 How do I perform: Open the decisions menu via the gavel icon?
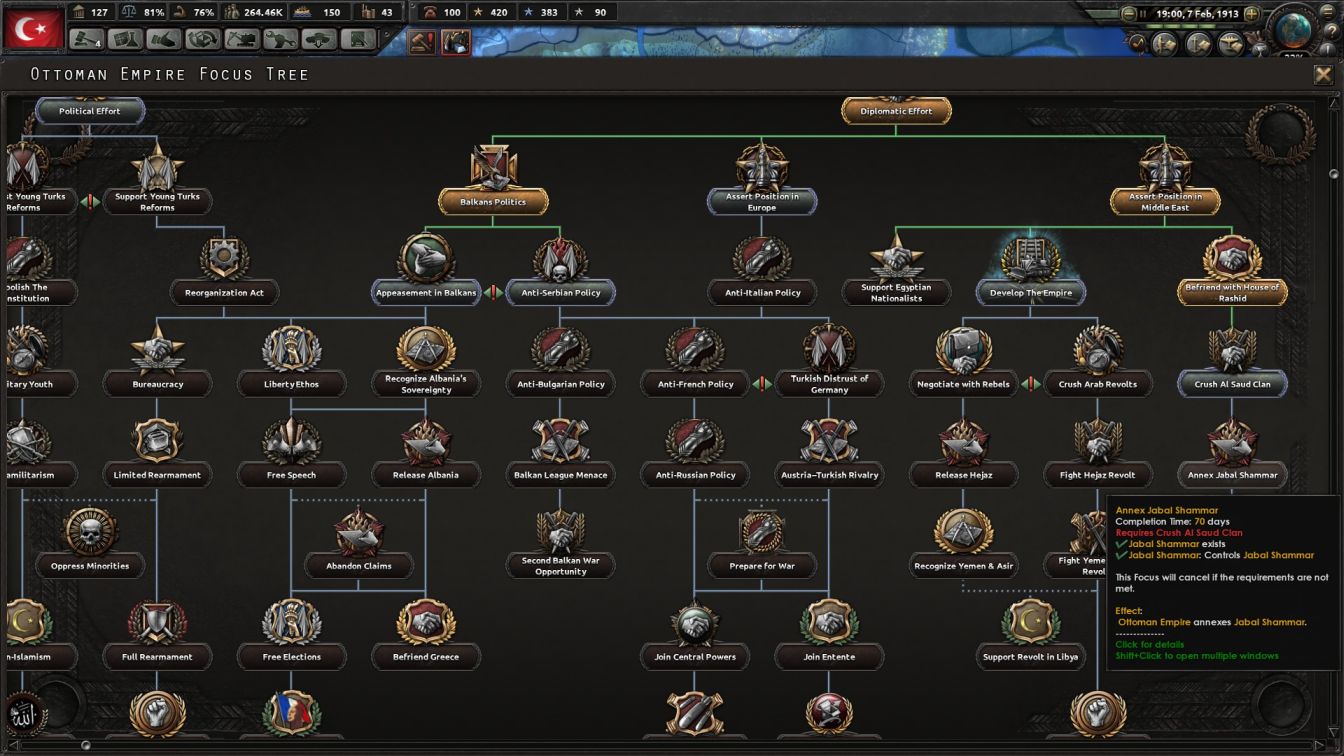click(x=84, y=38)
